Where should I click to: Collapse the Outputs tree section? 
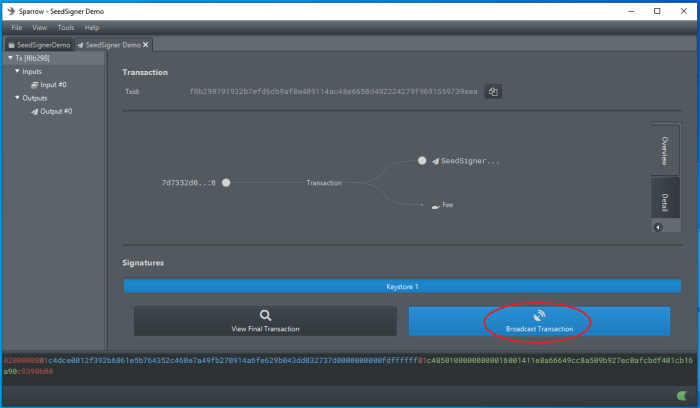click(x=17, y=98)
